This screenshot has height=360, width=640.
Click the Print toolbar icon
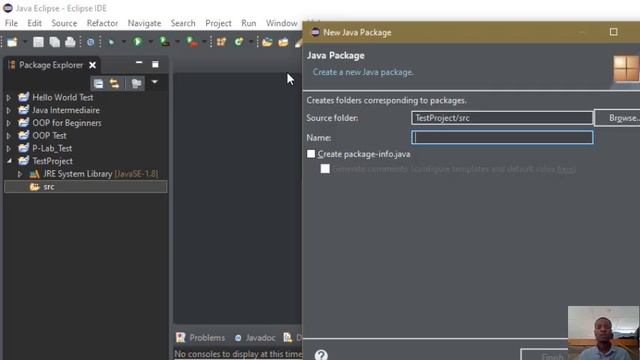click(70, 42)
